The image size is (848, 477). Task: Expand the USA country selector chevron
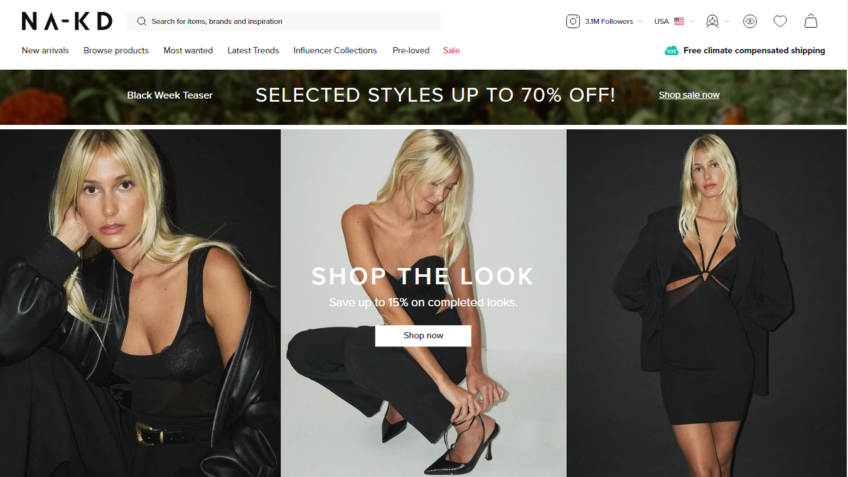[x=692, y=22]
